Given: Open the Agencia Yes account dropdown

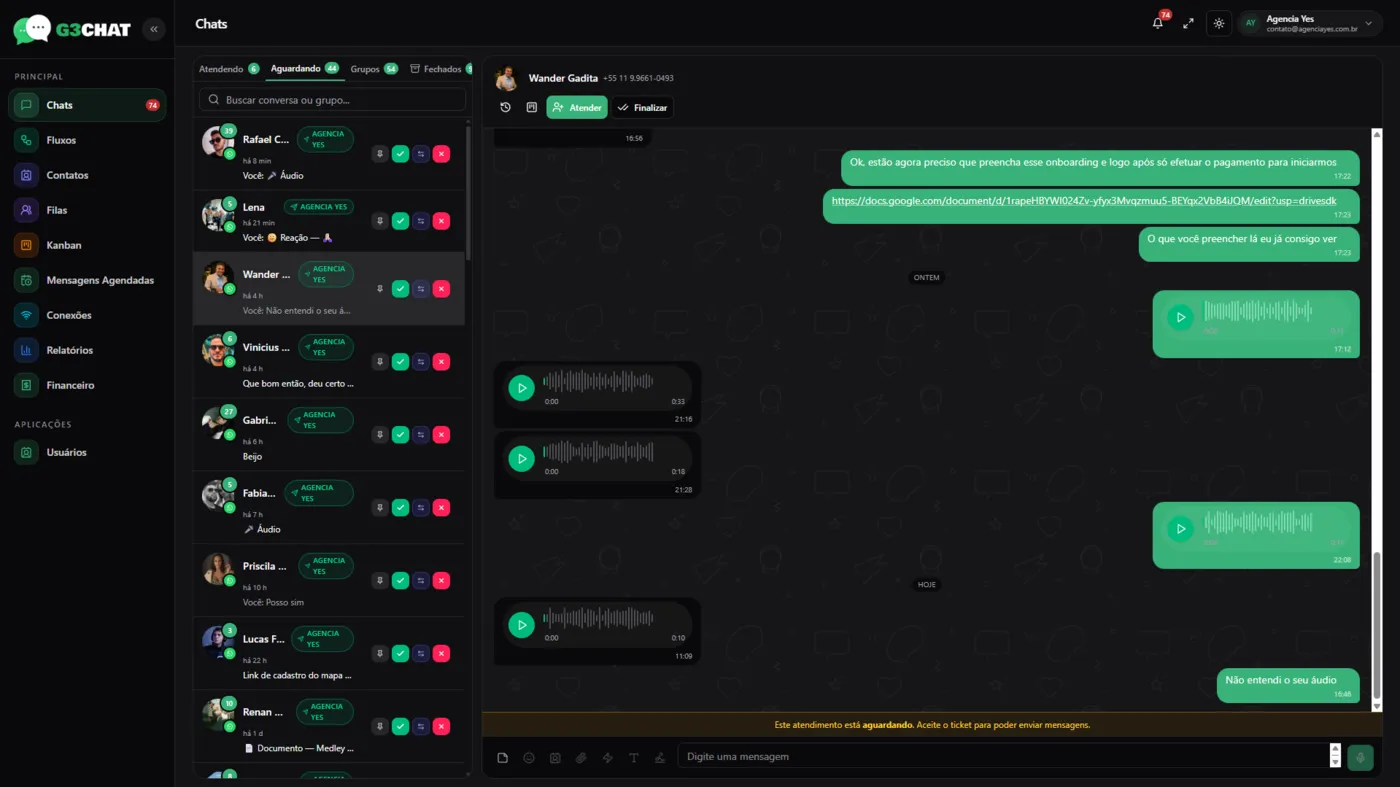Looking at the screenshot, I should [1310, 23].
